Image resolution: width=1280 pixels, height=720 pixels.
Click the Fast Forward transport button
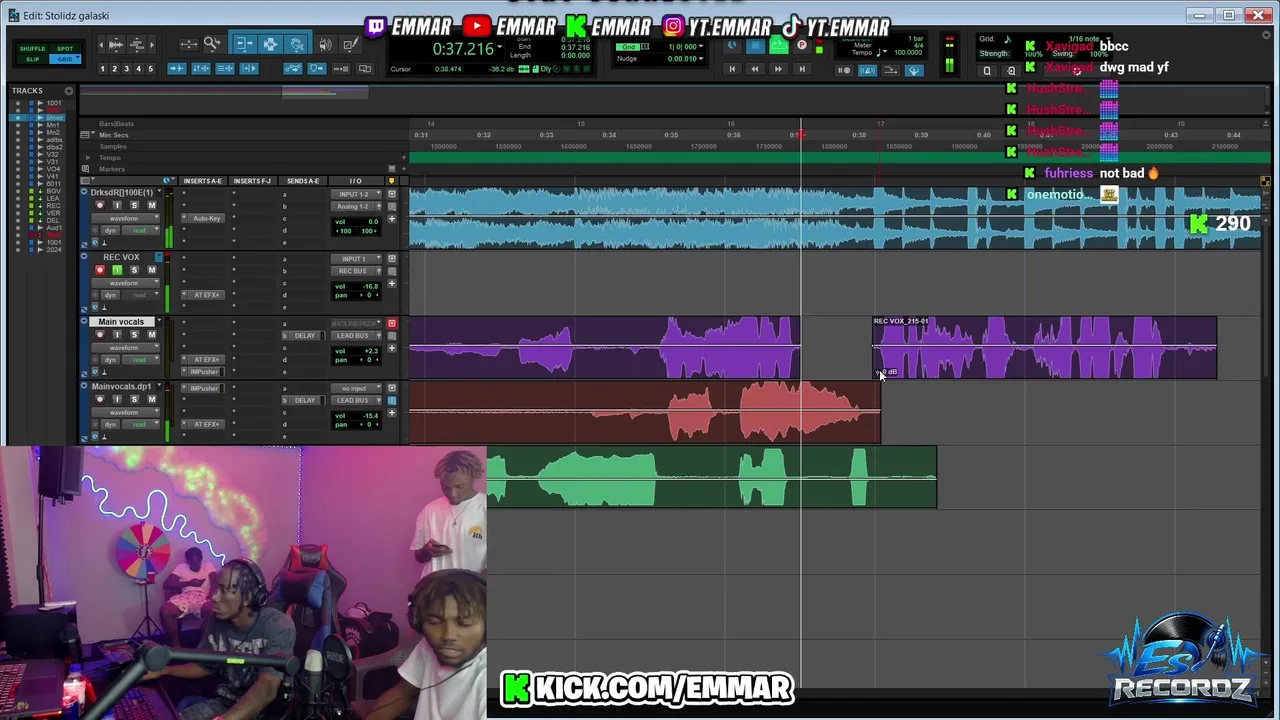point(778,69)
